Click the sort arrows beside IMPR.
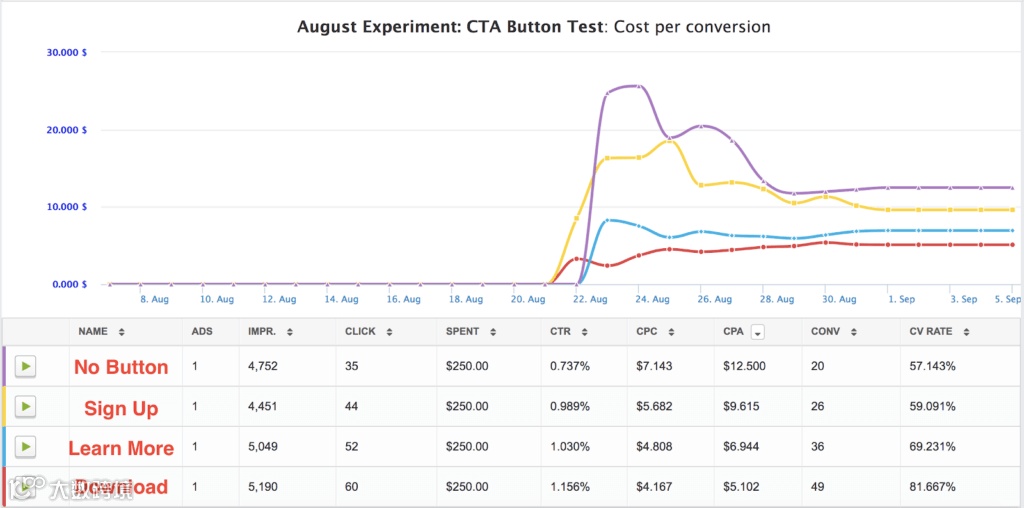Screen dimensions: 1024x508 click(289, 332)
